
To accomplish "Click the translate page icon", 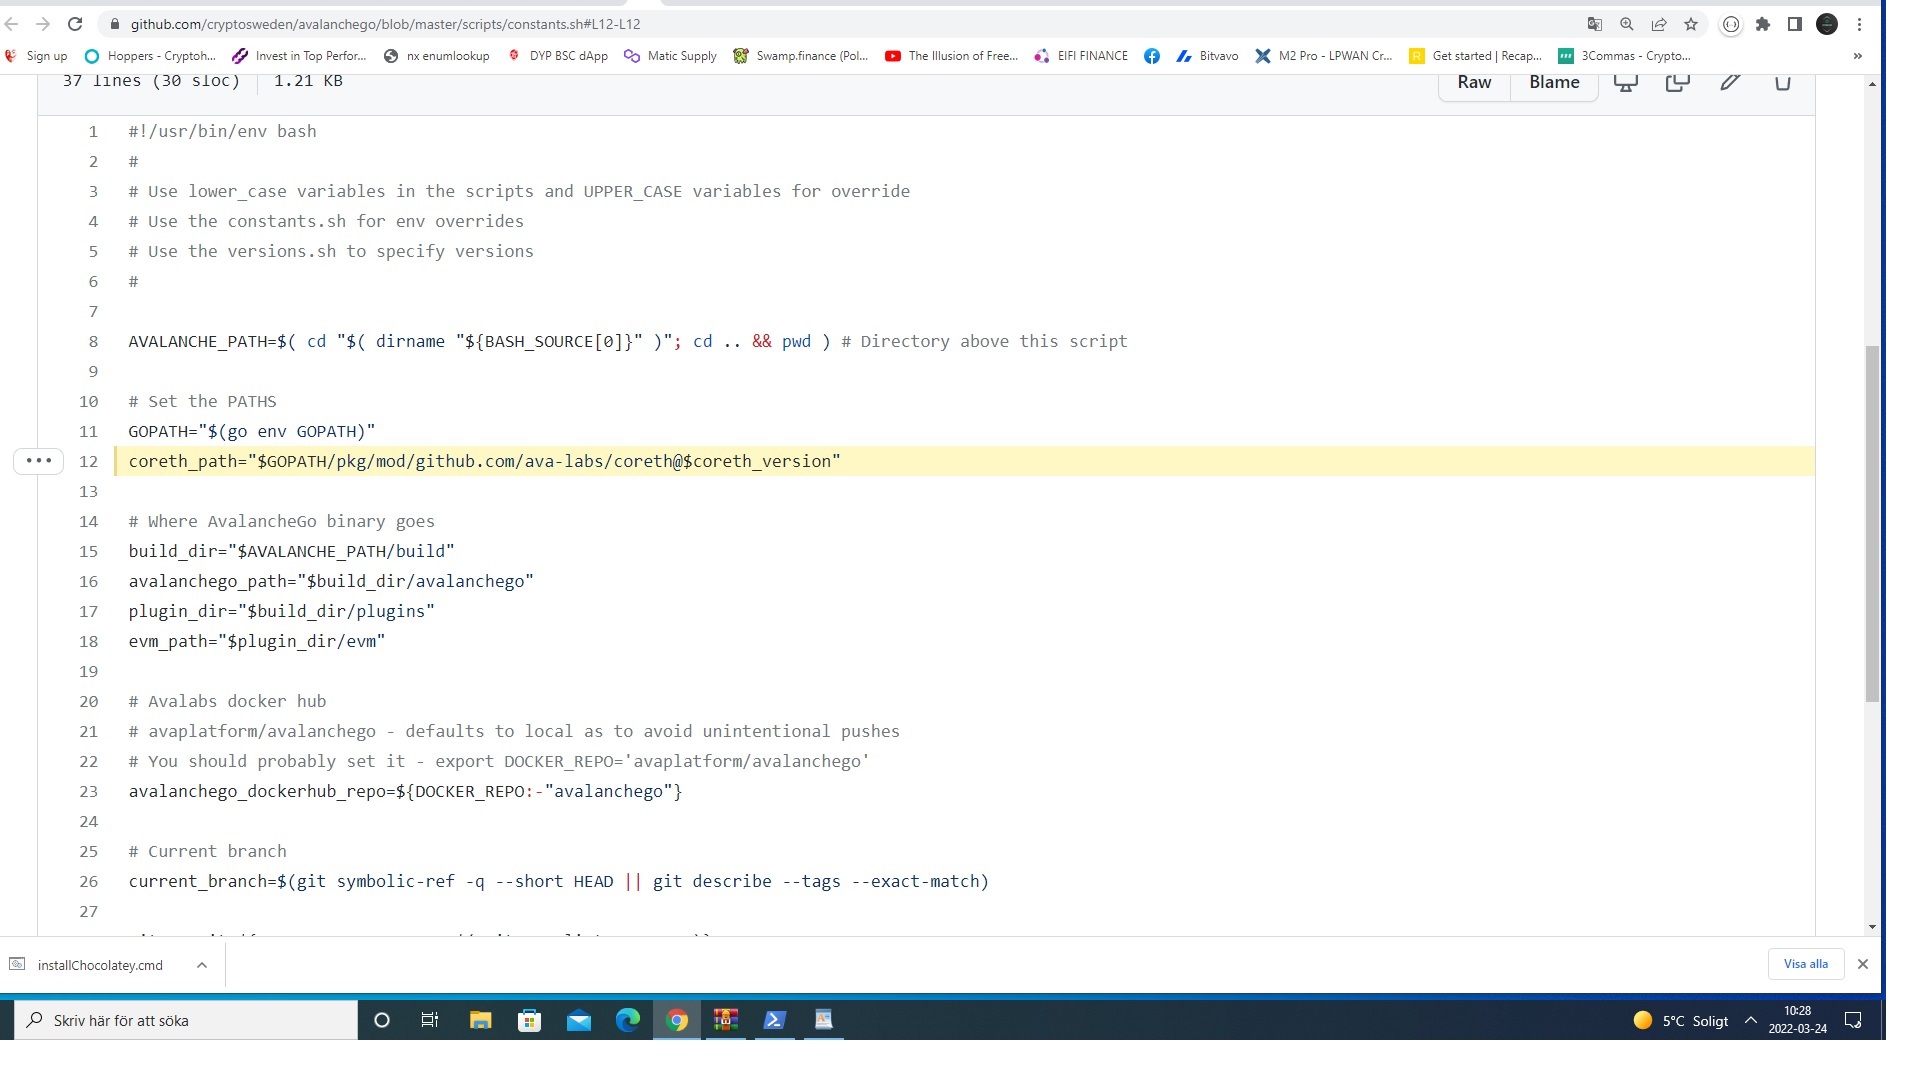I will pos(1595,24).
